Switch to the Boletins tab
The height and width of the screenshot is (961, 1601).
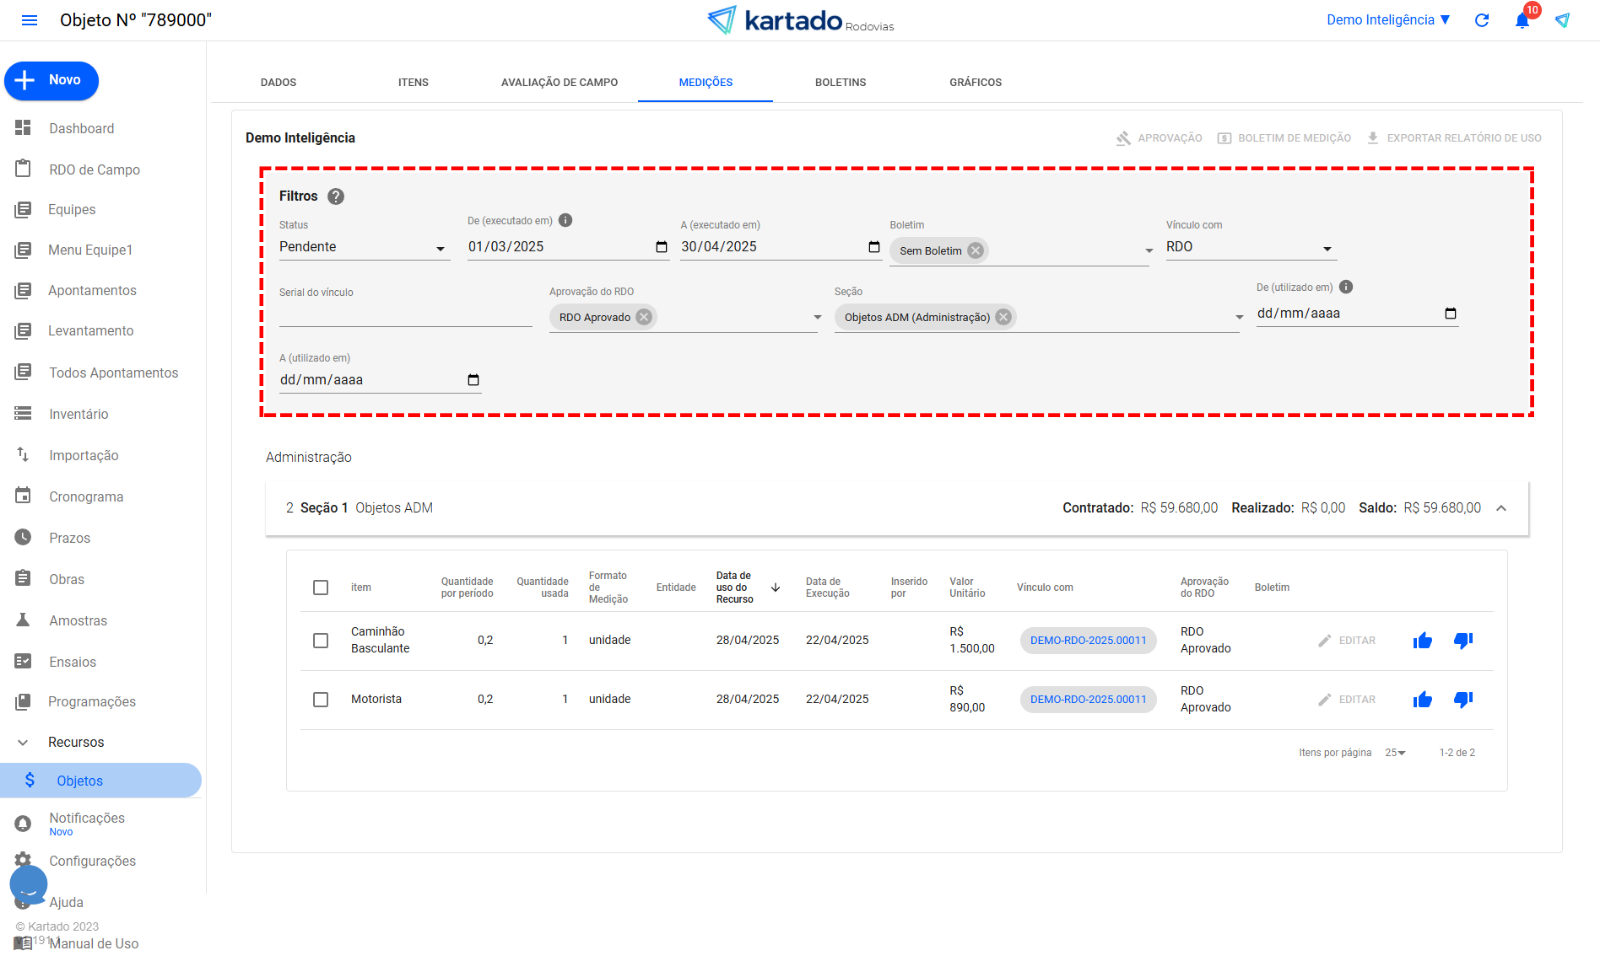click(x=840, y=83)
